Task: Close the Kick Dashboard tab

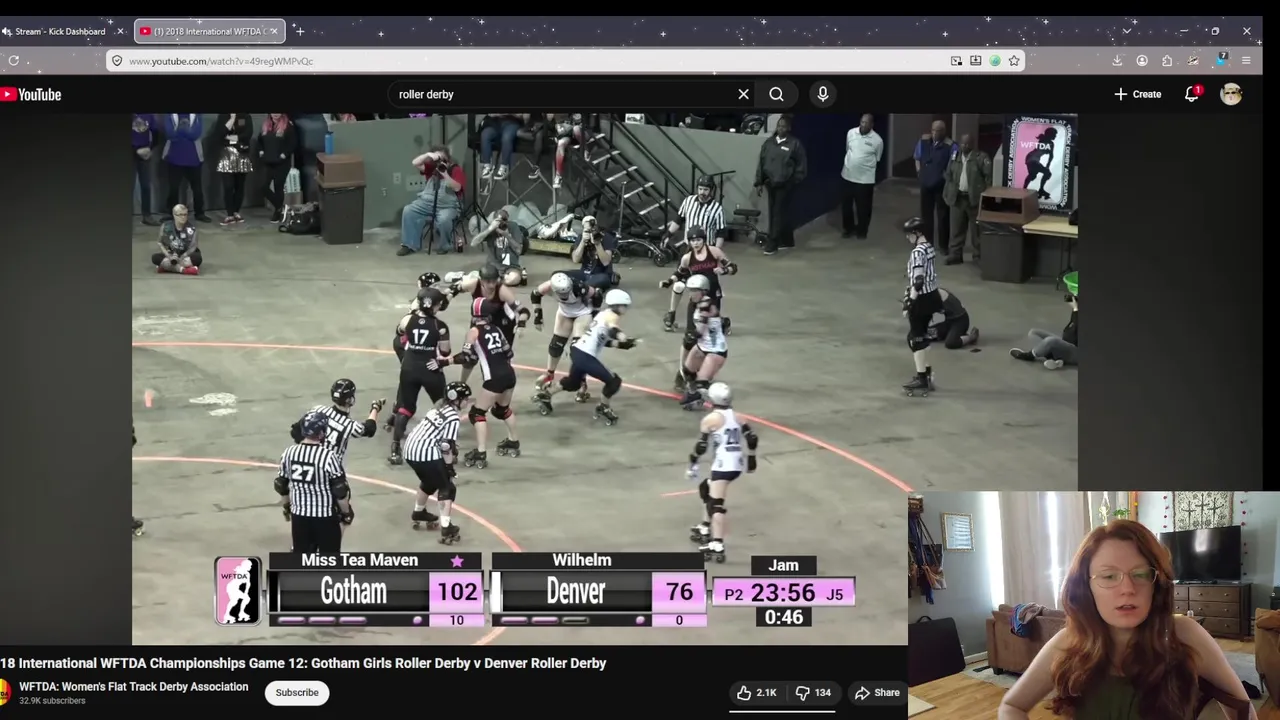Action: pos(120,31)
